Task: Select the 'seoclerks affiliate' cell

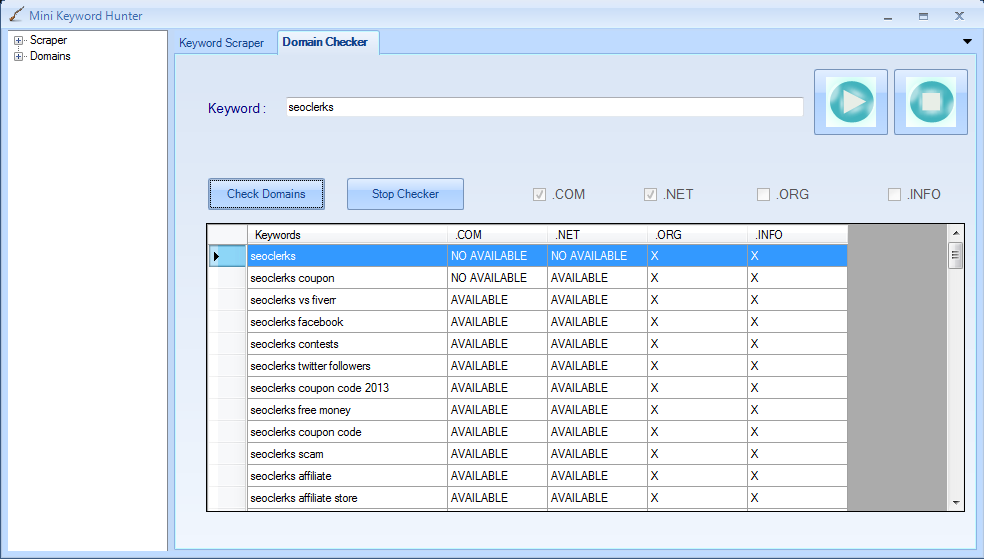Action: point(347,476)
